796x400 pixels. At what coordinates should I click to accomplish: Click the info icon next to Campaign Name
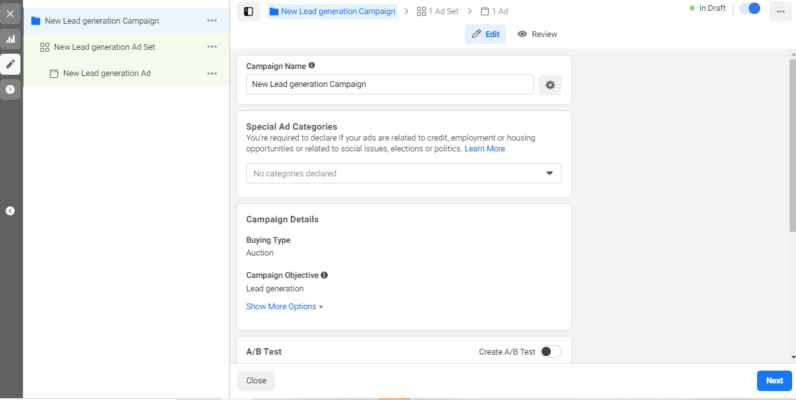(312, 65)
